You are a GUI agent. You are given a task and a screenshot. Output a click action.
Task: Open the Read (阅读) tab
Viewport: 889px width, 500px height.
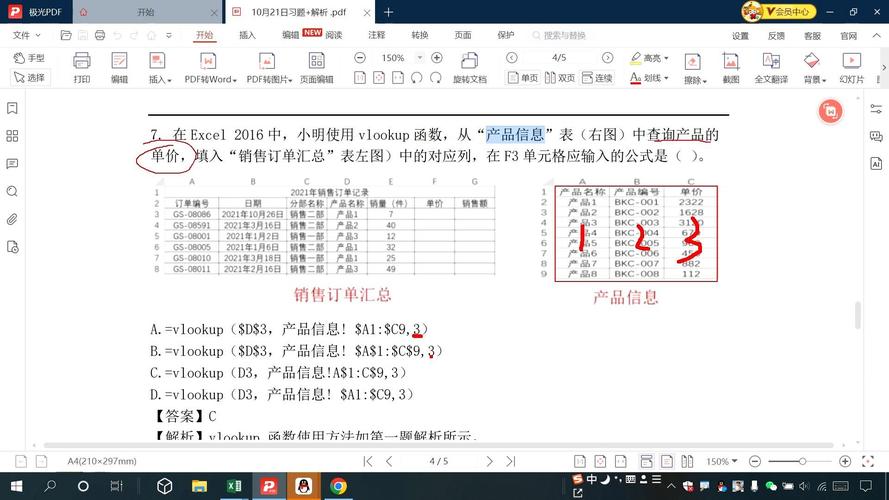pyautogui.click(x=334, y=35)
